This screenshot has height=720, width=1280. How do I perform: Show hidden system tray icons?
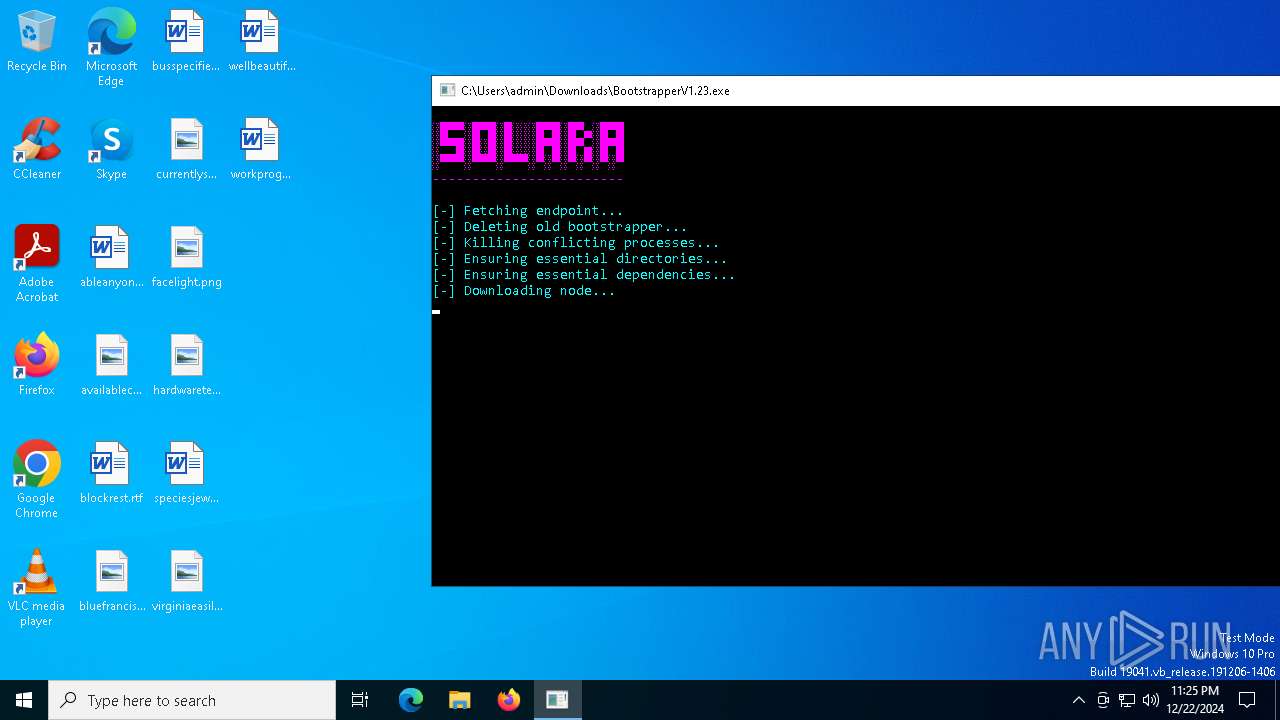1078,700
